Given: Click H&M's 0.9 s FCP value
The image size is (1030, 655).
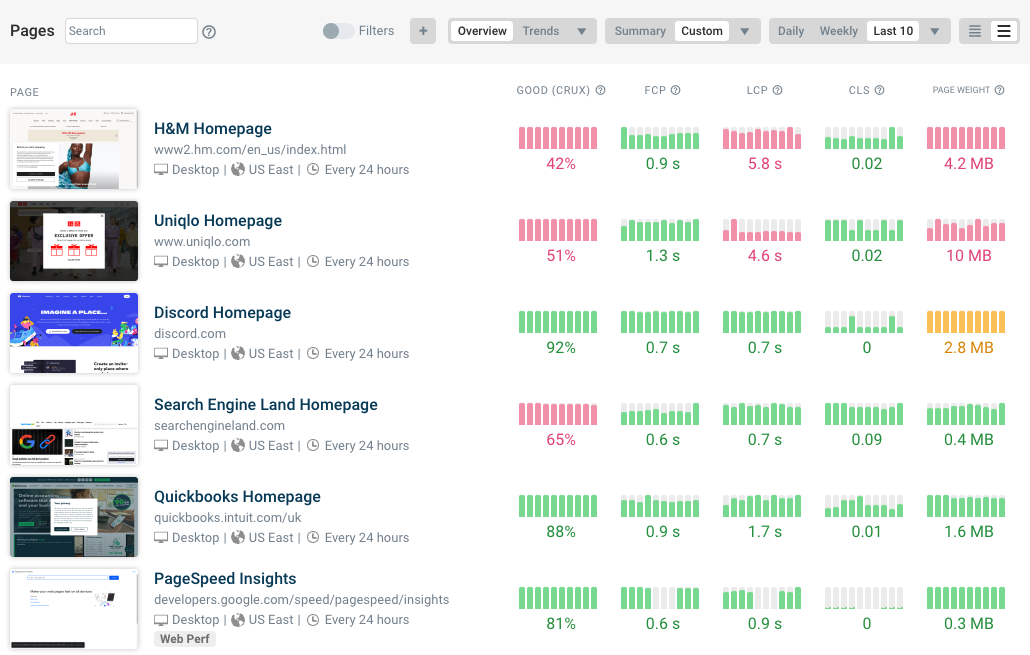Looking at the screenshot, I should (x=662, y=164).
